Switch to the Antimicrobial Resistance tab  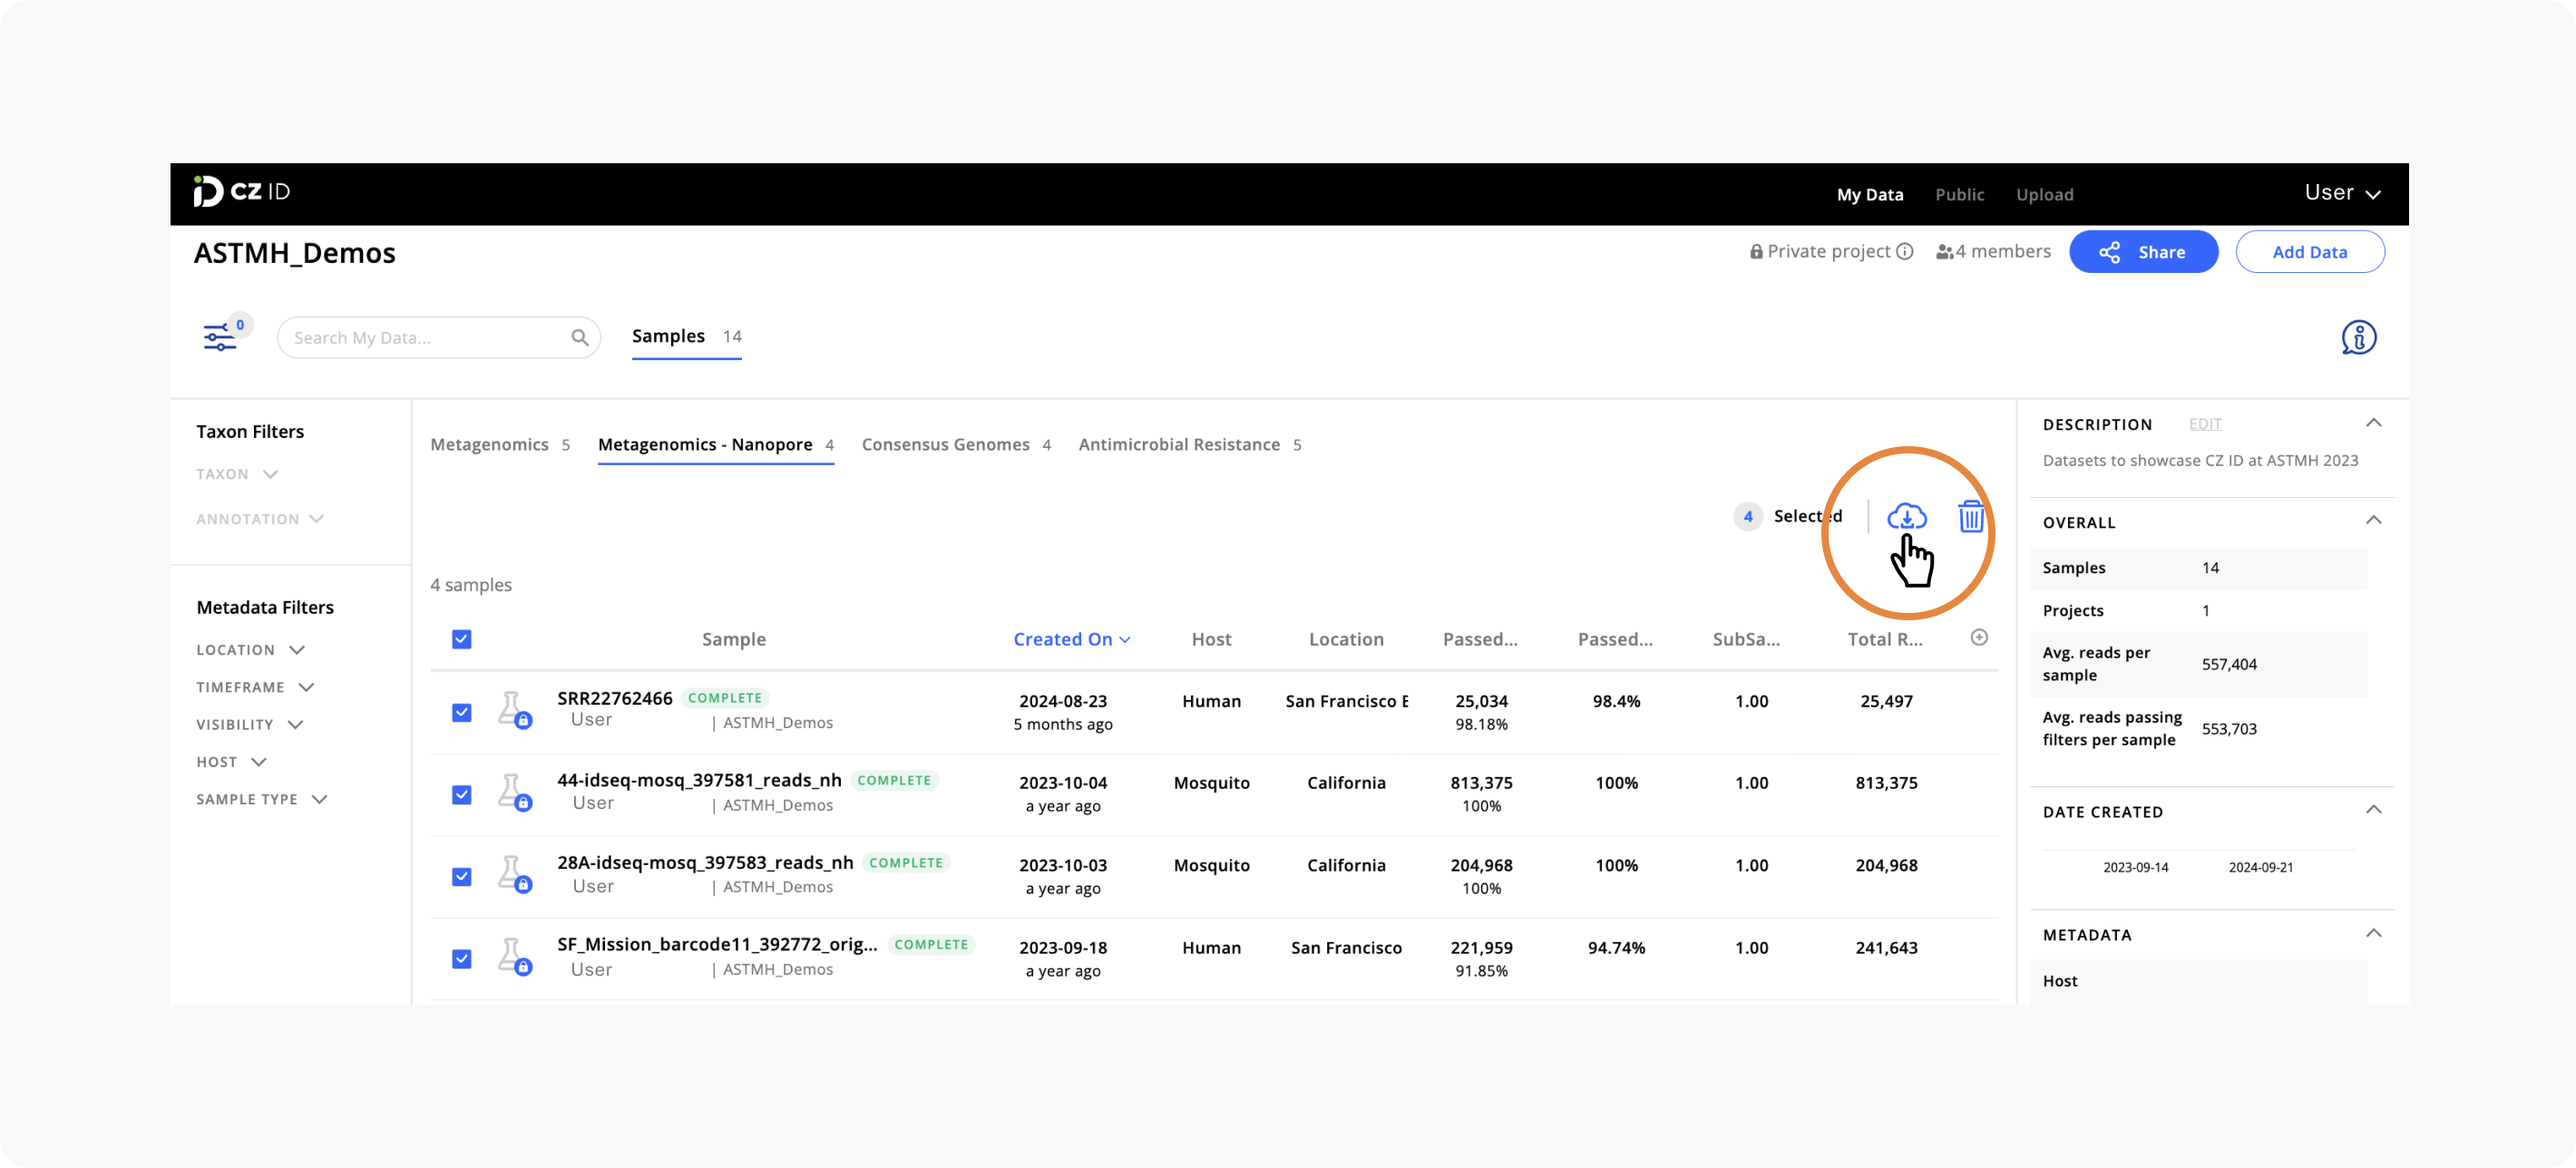click(x=1189, y=444)
